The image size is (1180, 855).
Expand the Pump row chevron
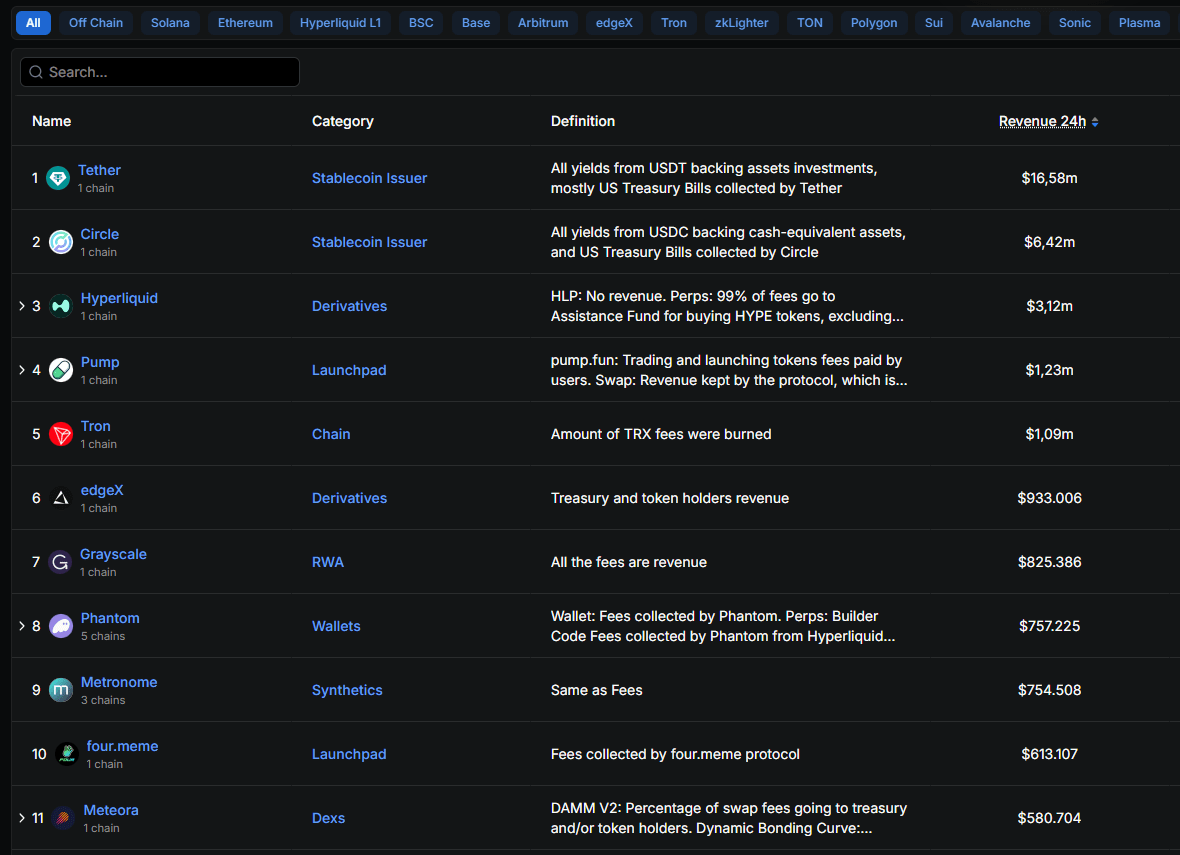pos(22,370)
